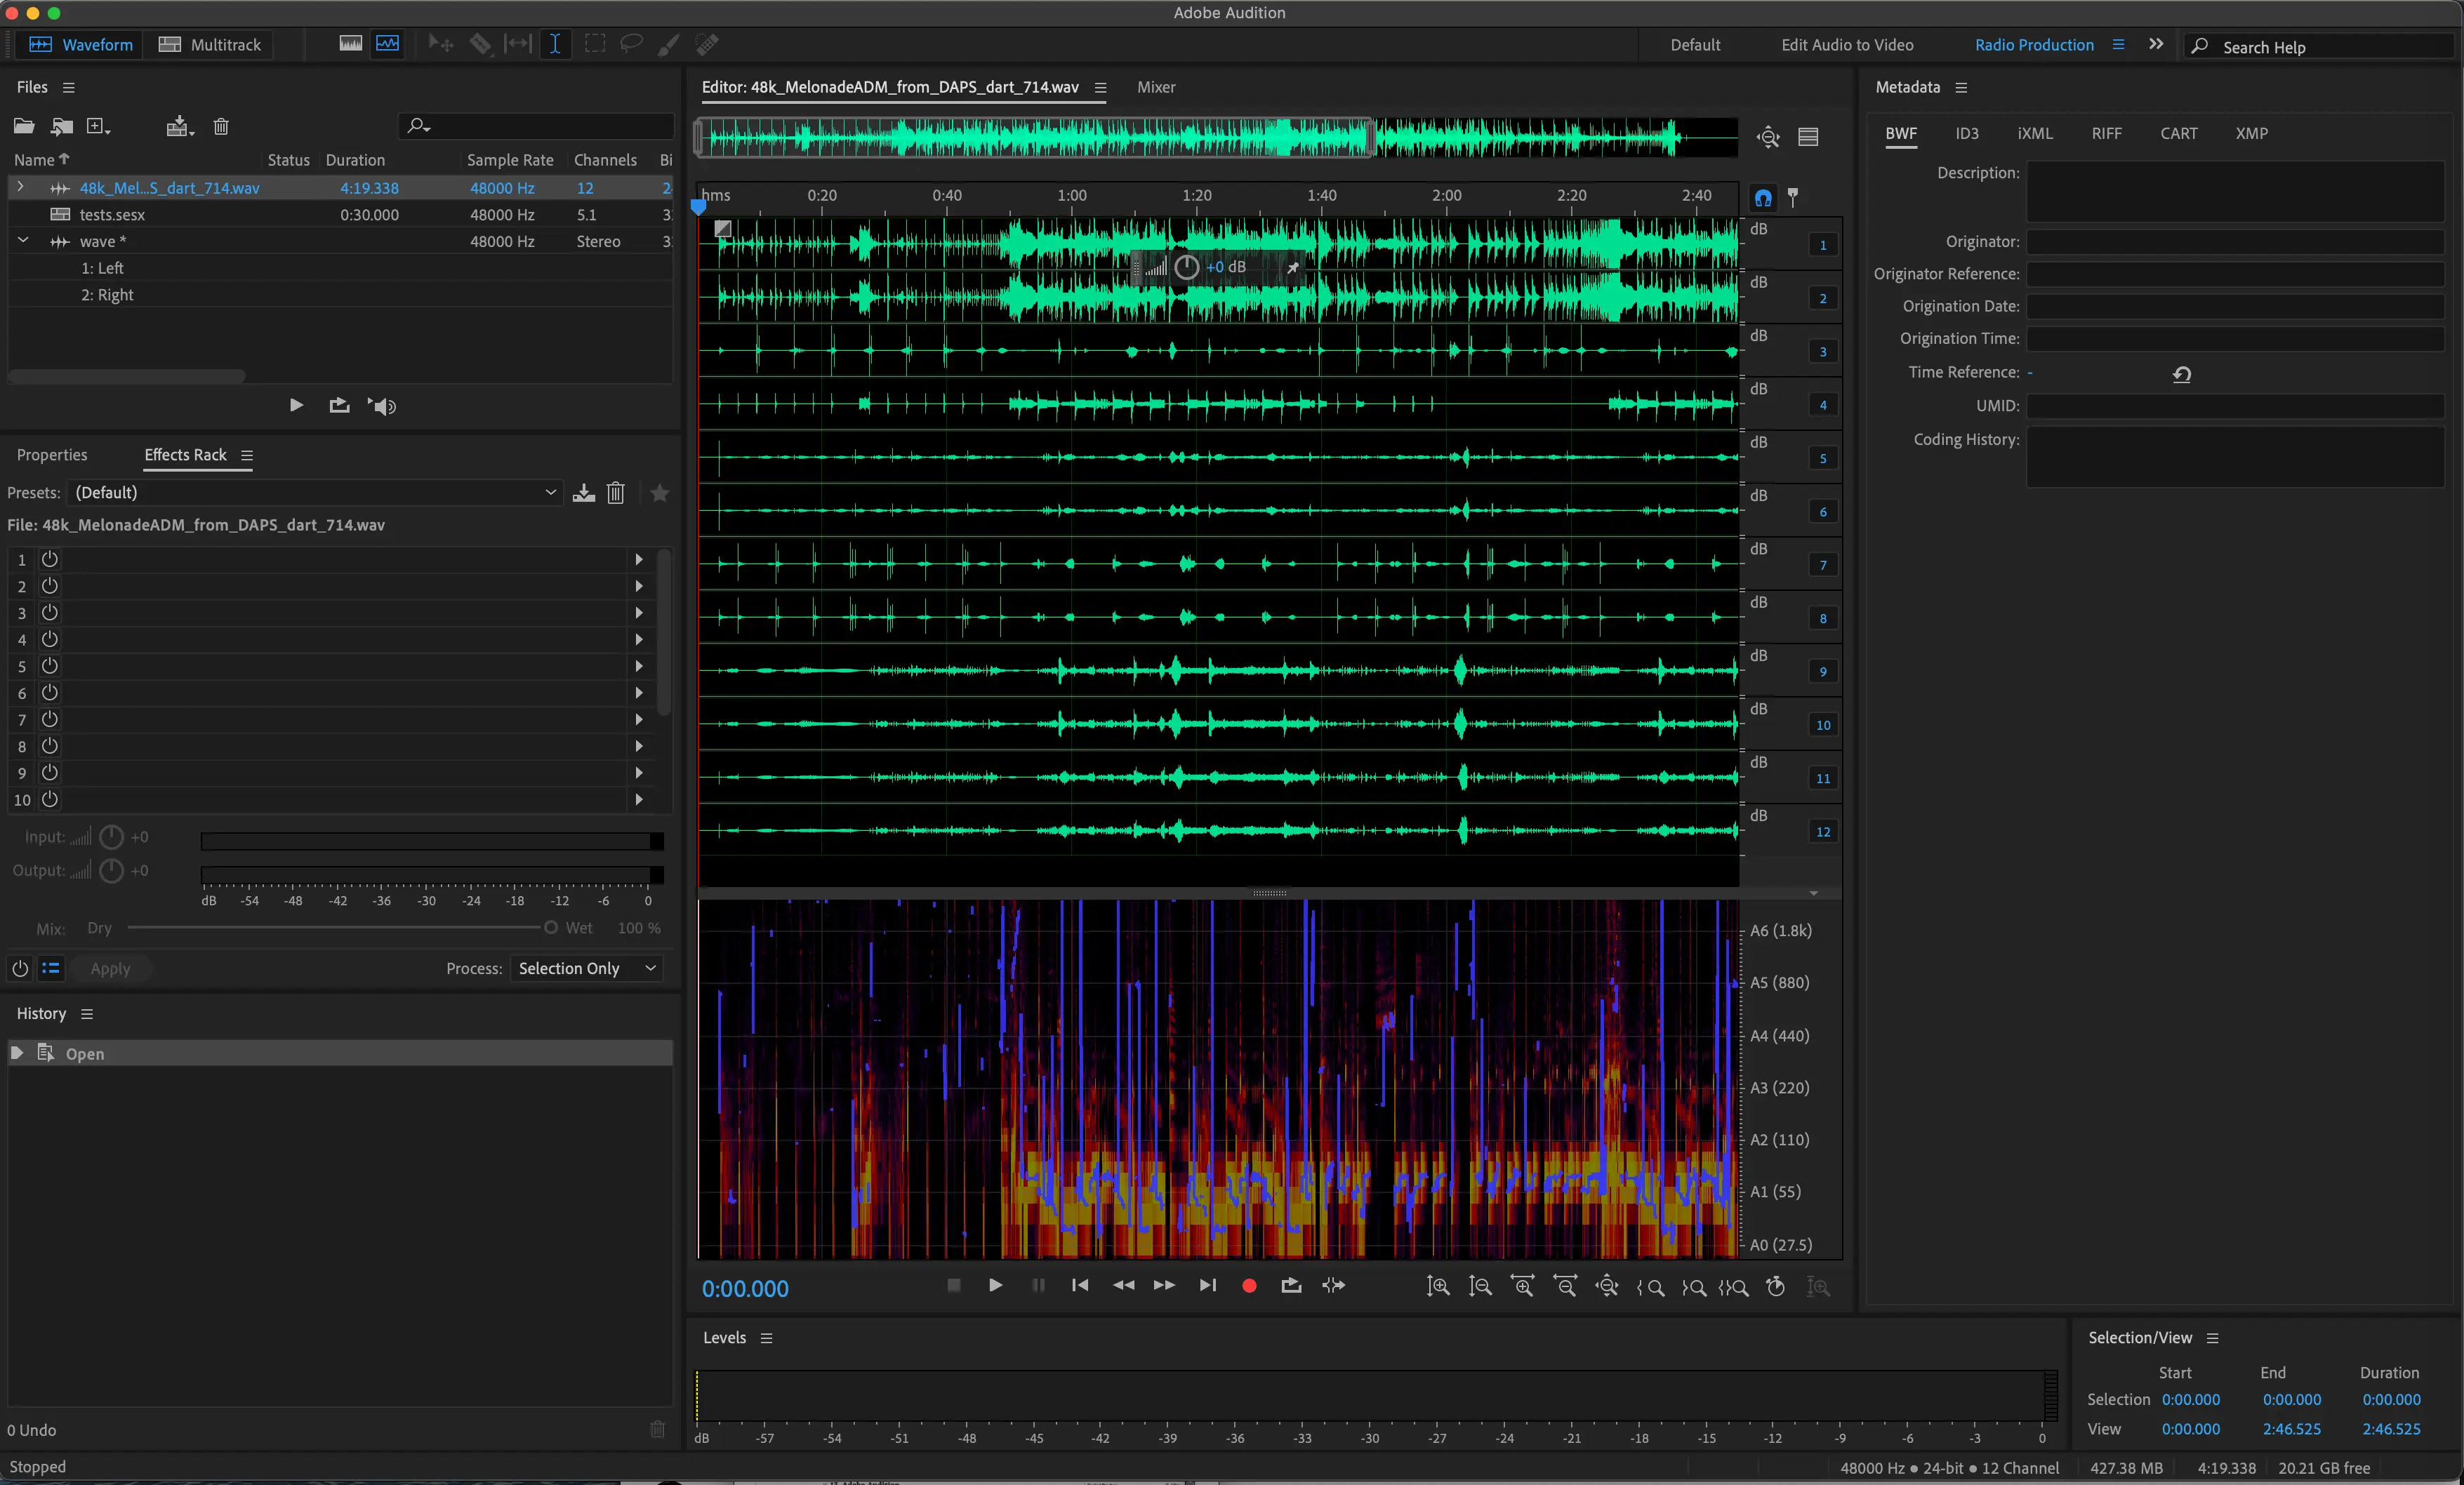Click the Record button in transport
Viewport: 2464px width, 1485px height.
1249,1286
